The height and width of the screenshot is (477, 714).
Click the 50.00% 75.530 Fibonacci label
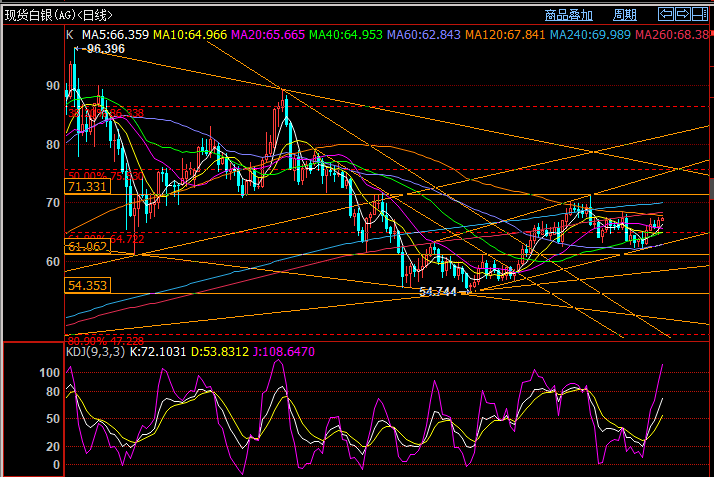(x=106, y=176)
